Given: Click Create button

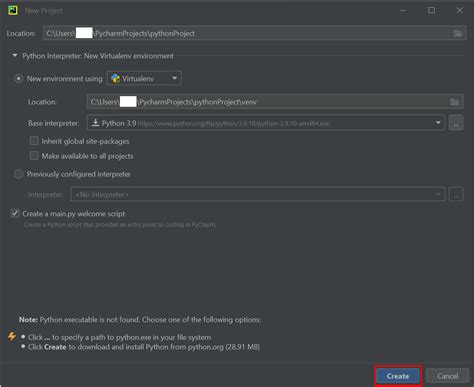Looking at the screenshot, I should click(398, 376).
